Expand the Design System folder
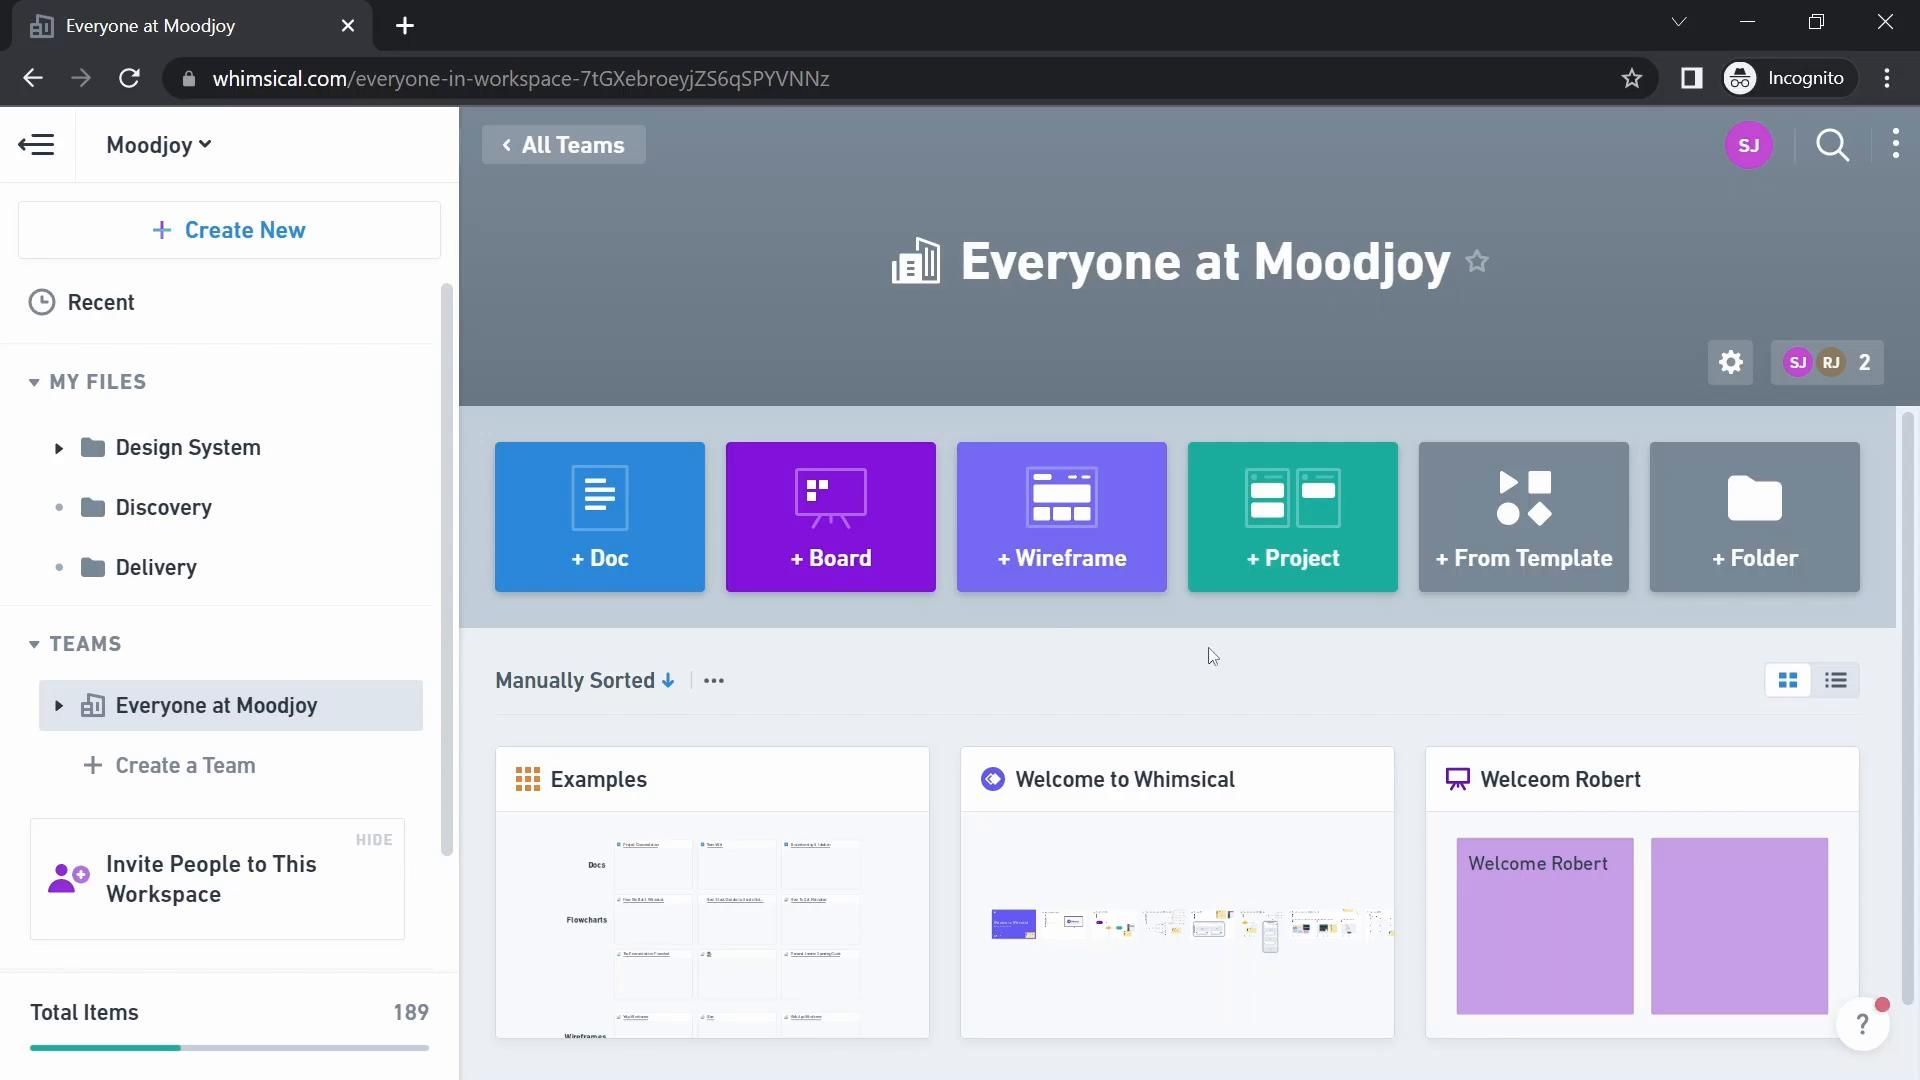 tap(59, 448)
